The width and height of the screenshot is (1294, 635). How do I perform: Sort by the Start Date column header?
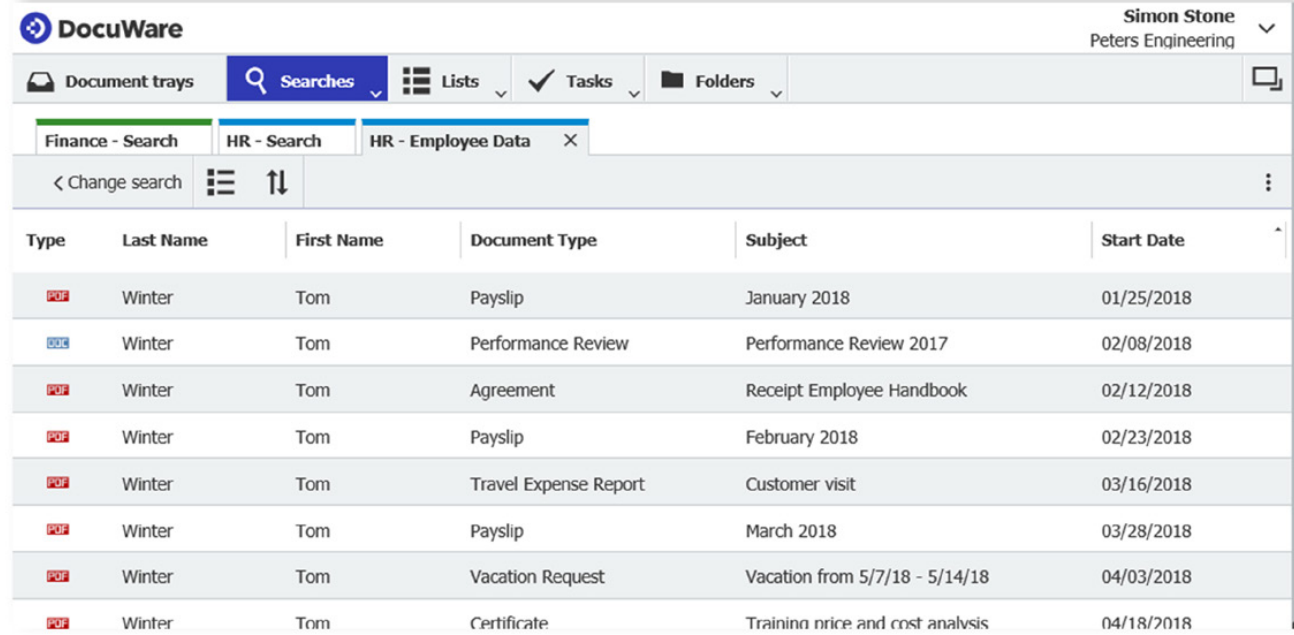pos(1142,240)
